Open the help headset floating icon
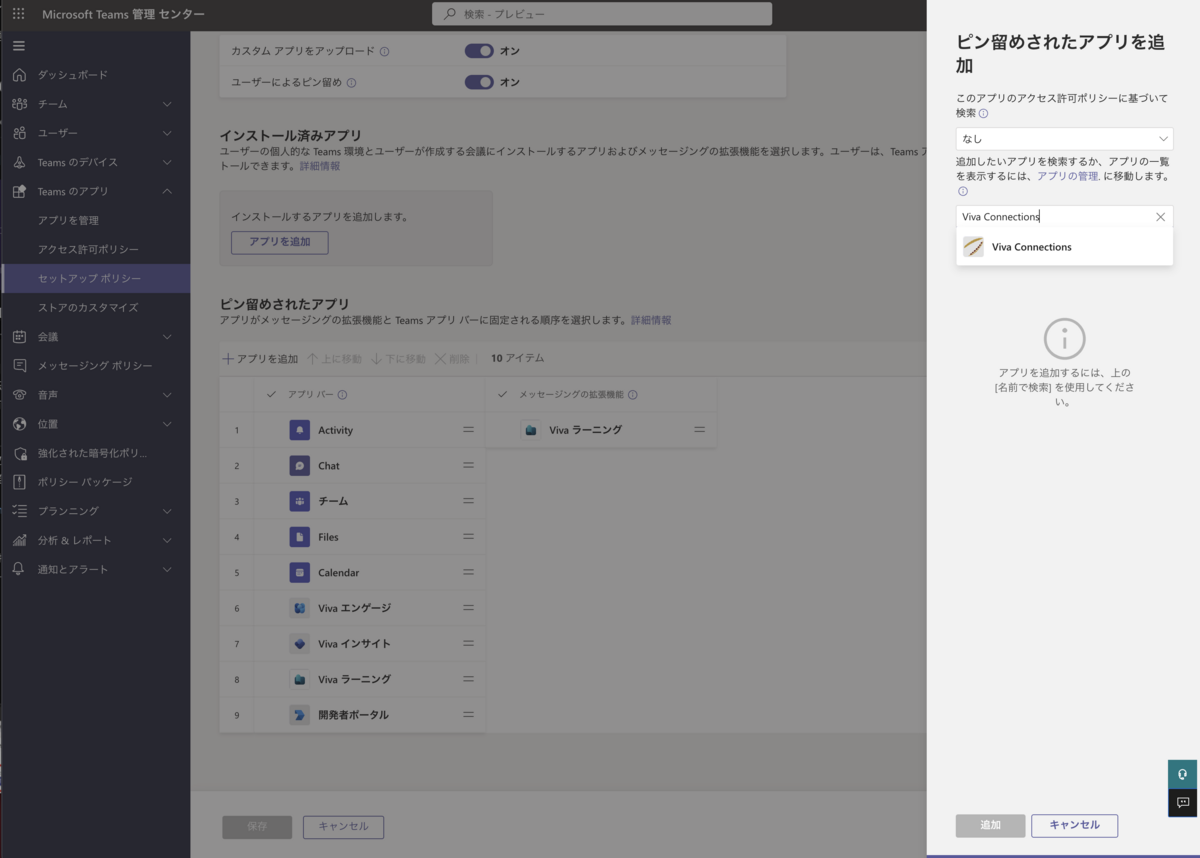The width and height of the screenshot is (1200, 858). click(x=1183, y=774)
